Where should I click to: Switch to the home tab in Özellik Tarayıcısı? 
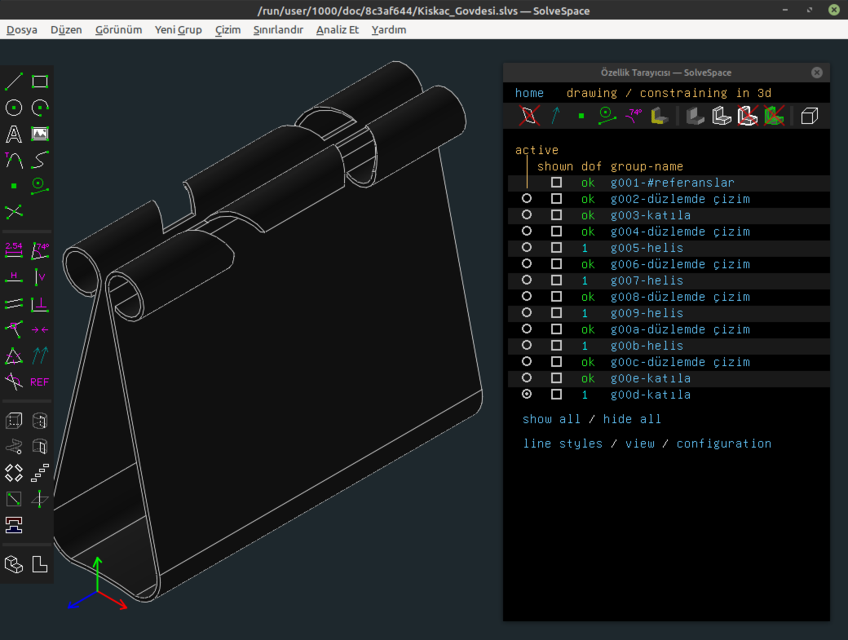(x=529, y=92)
